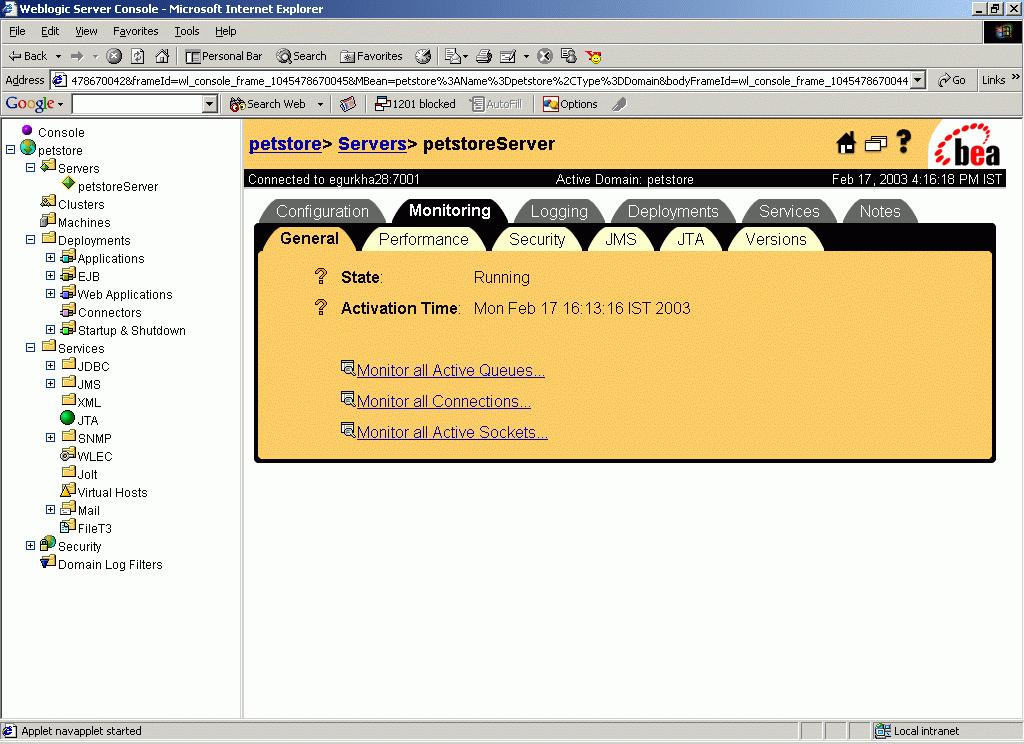Open the Performance sub-tab
The height and width of the screenshot is (744, 1024).
423,239
